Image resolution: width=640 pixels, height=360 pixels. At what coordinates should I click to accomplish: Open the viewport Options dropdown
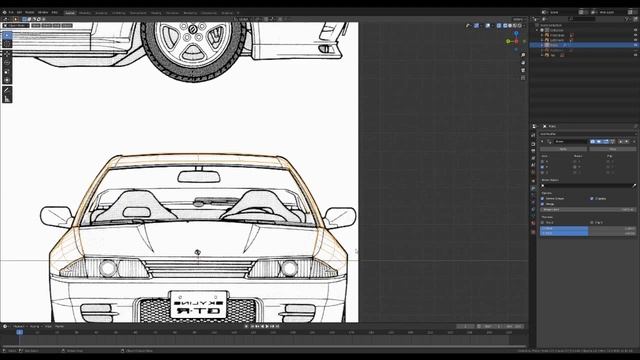point(518,19)
